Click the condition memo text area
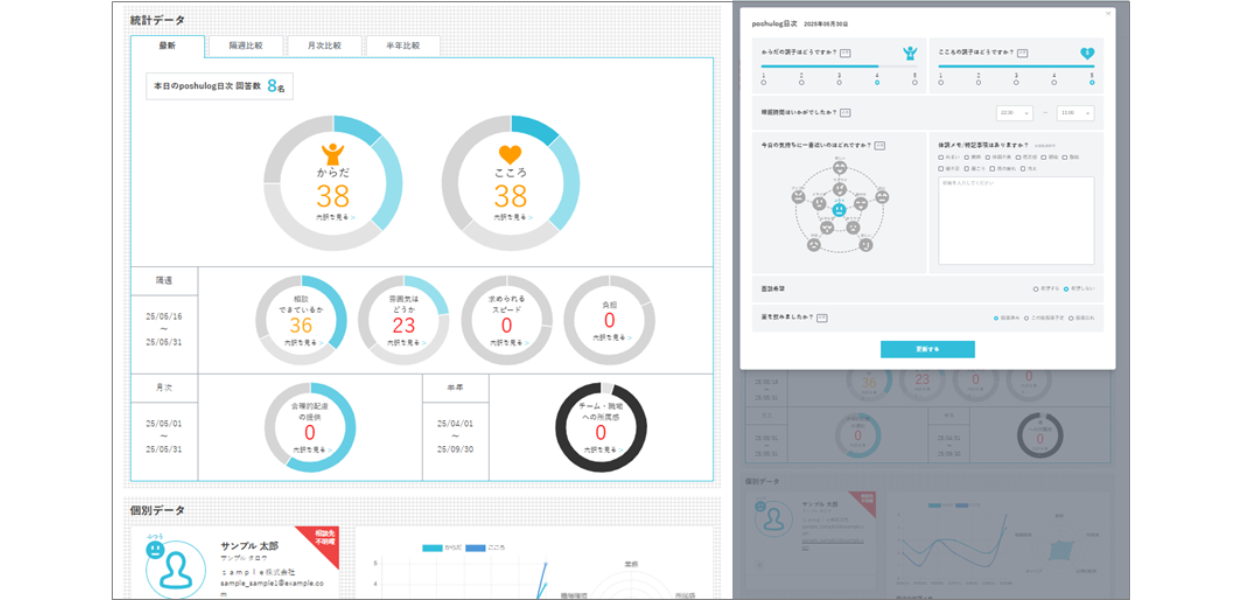Viewport: 1240px width, 600px height. tap(1016, 221)
